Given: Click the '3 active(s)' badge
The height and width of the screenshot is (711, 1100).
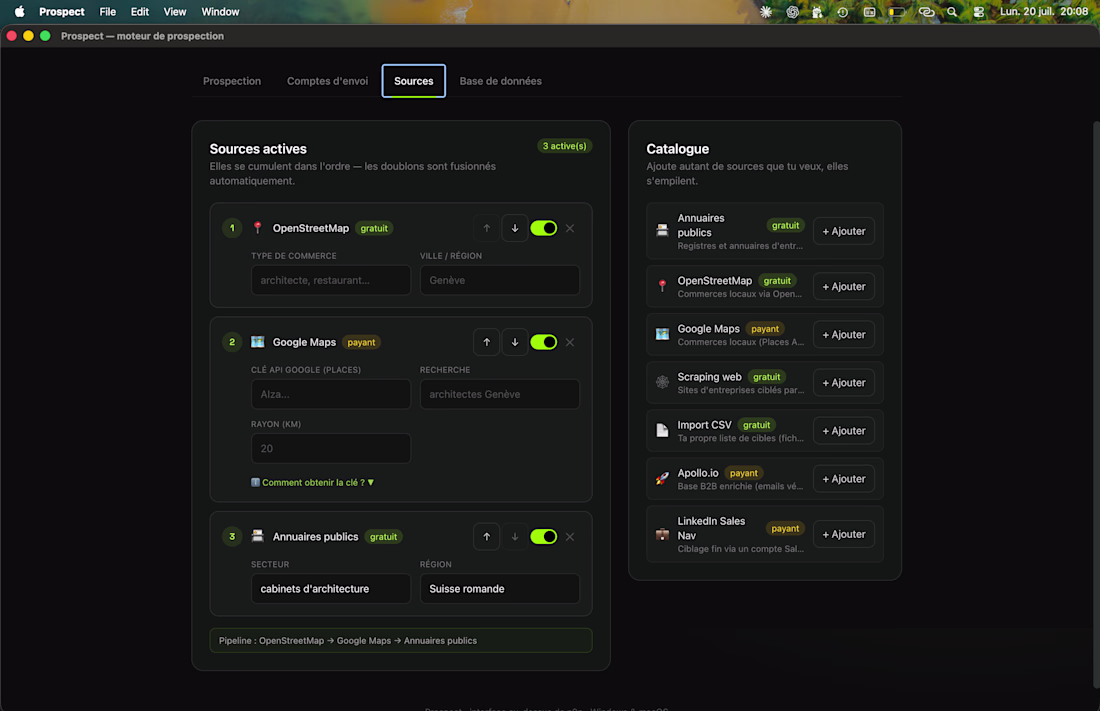Looking at the screenshot, I should [x=564, y=146].
